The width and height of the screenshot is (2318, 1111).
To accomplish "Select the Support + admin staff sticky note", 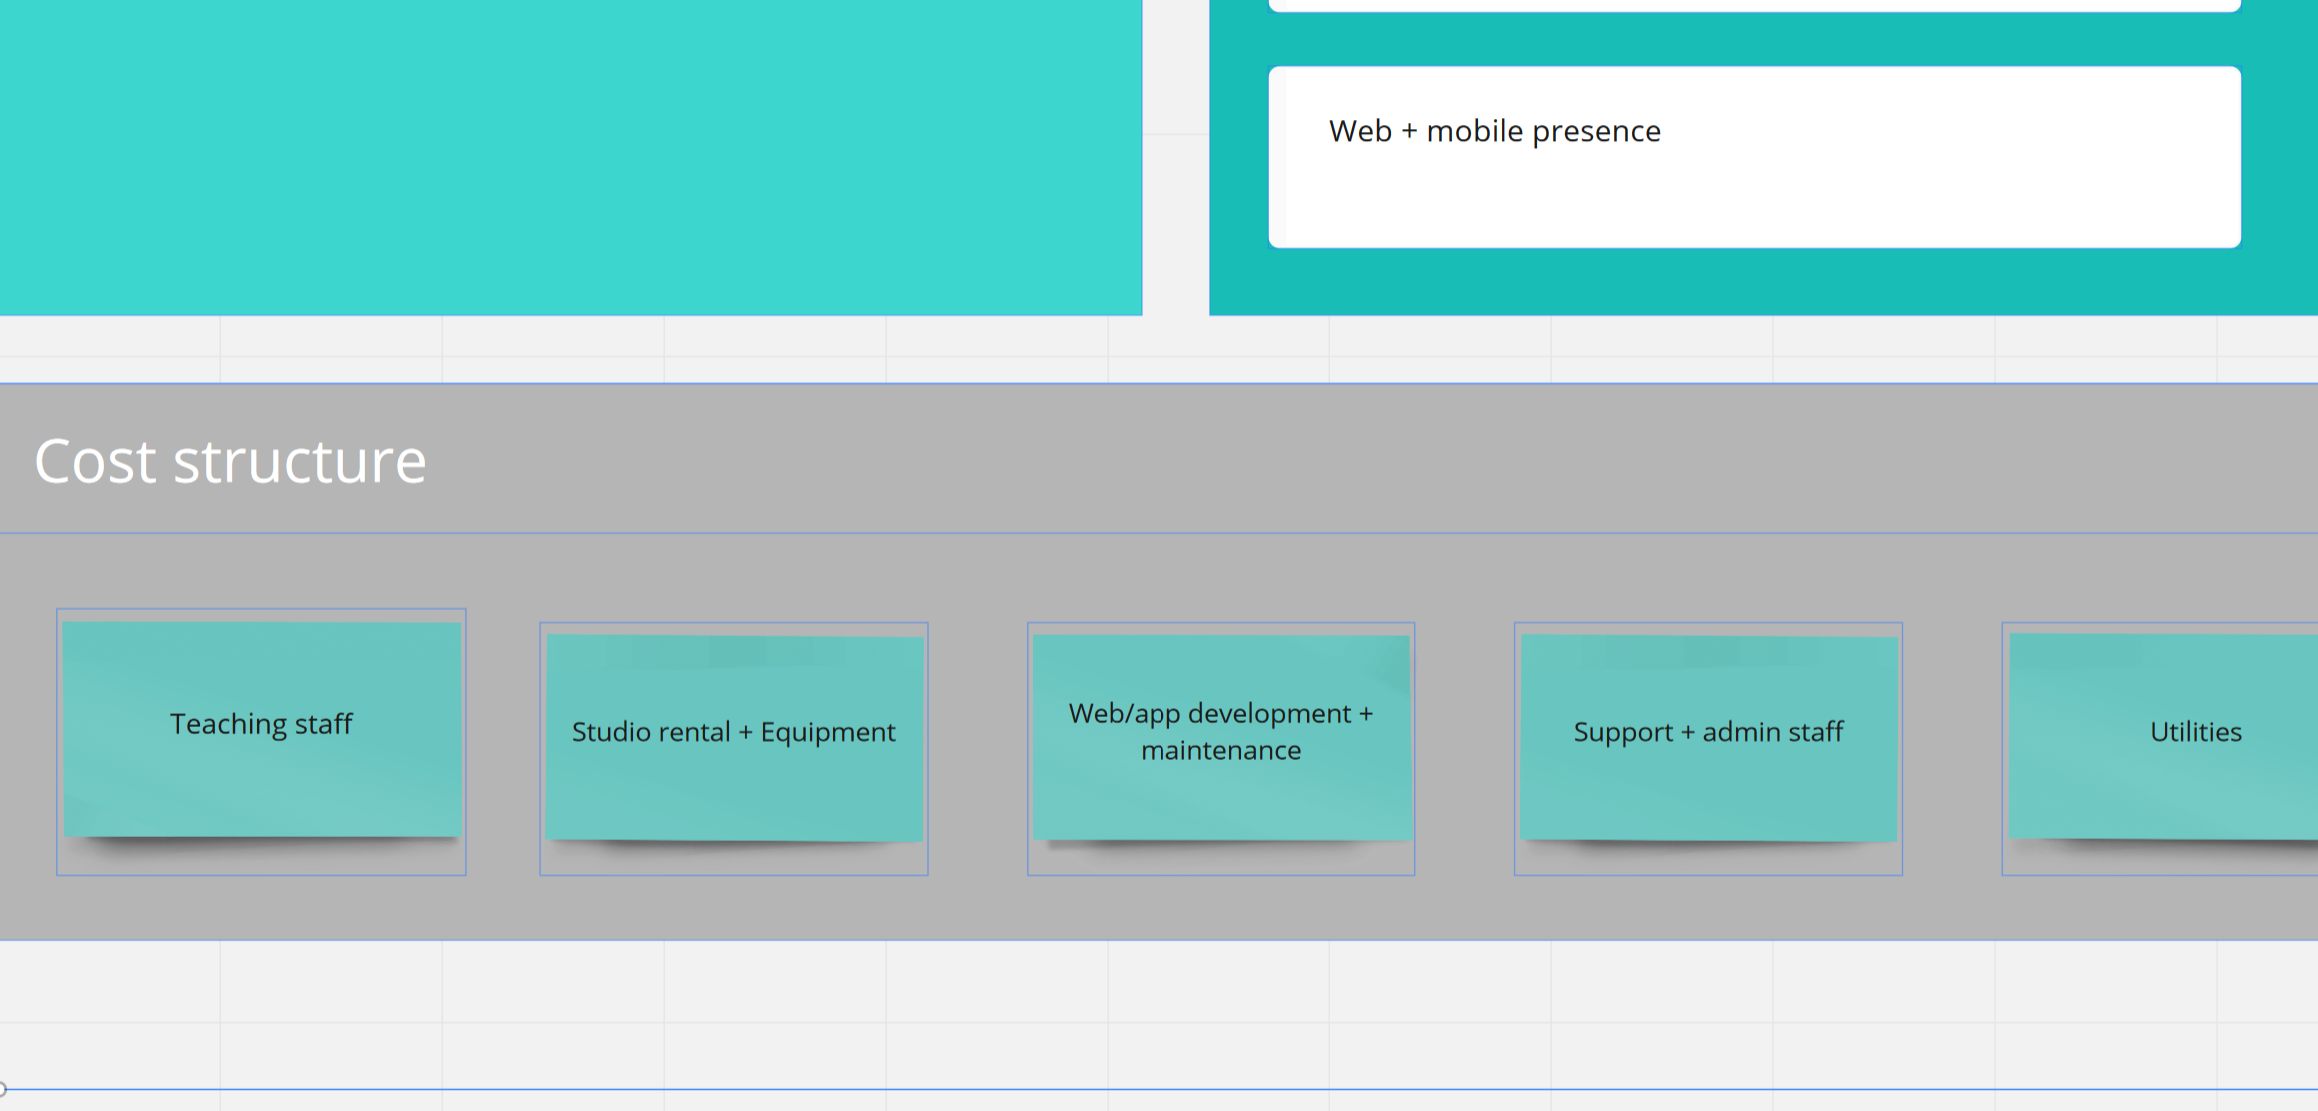I will tap(1708, 736).
